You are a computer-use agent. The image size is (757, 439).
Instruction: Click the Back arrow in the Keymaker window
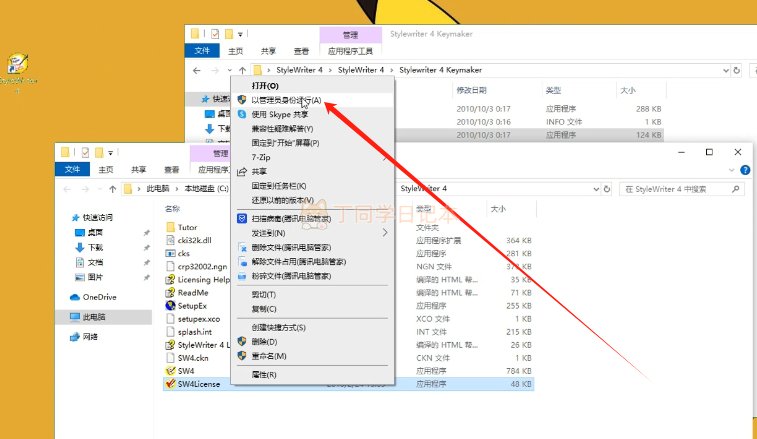click(196, 71)
